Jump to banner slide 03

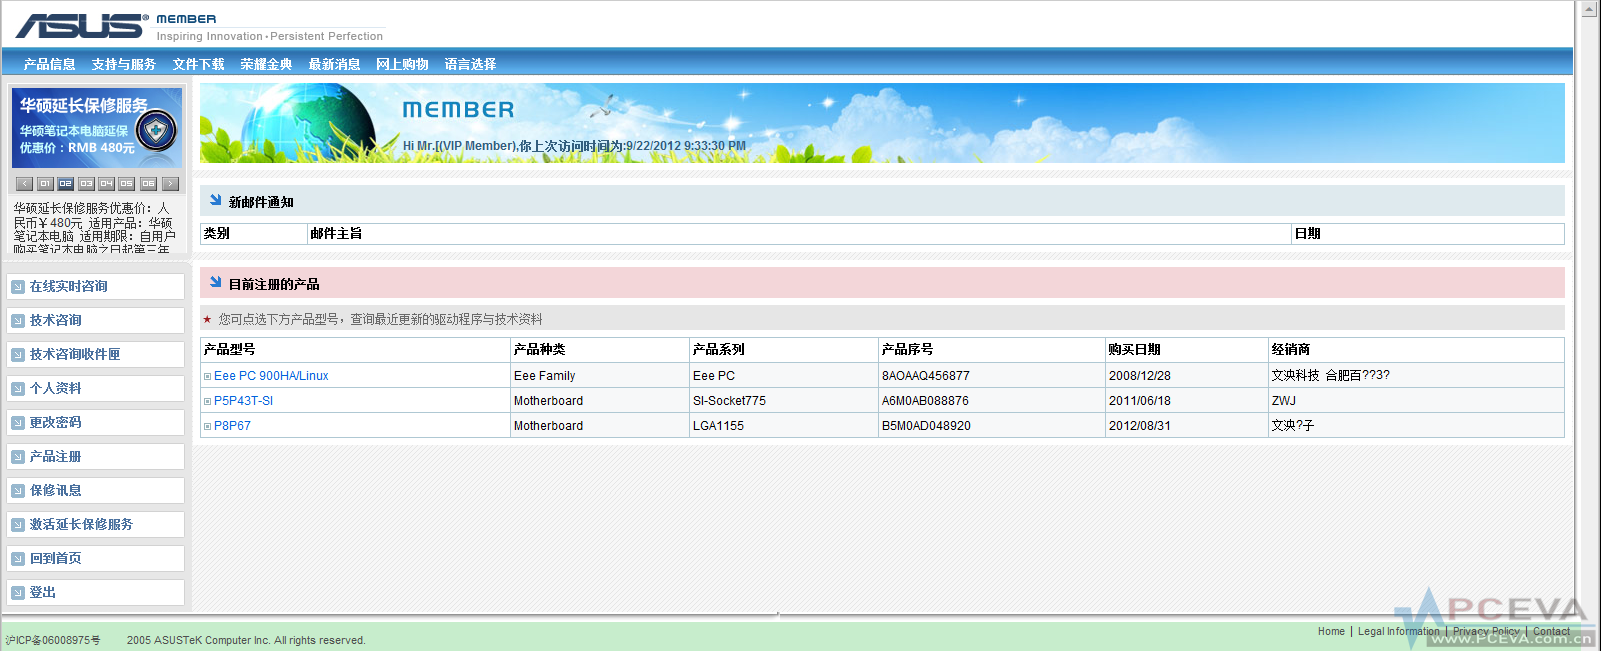(x=86, y=184)
